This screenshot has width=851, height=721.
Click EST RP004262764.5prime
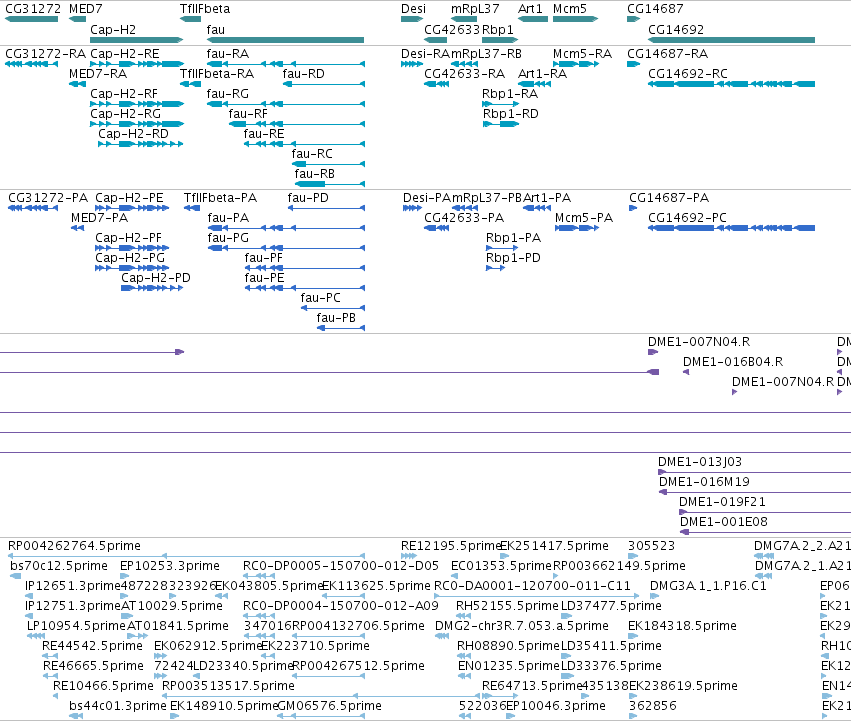point(74,546)
